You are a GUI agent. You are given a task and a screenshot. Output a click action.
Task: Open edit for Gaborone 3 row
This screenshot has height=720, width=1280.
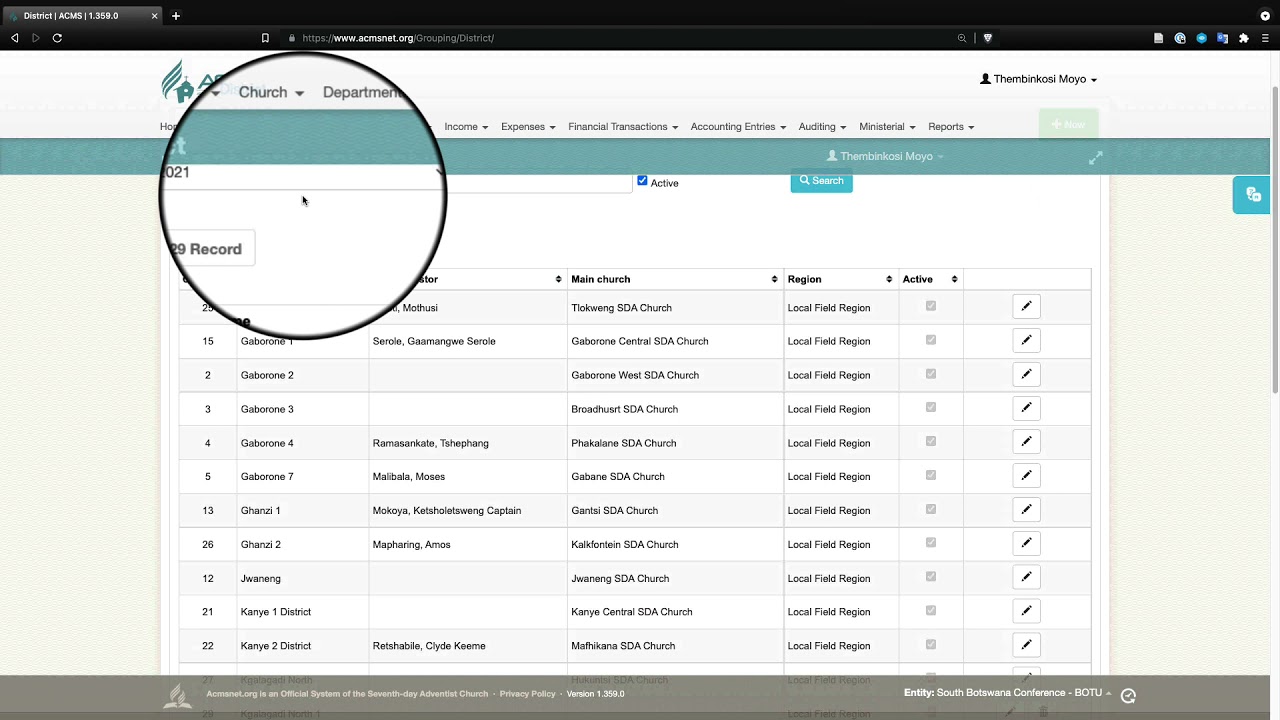(1026, 408)
